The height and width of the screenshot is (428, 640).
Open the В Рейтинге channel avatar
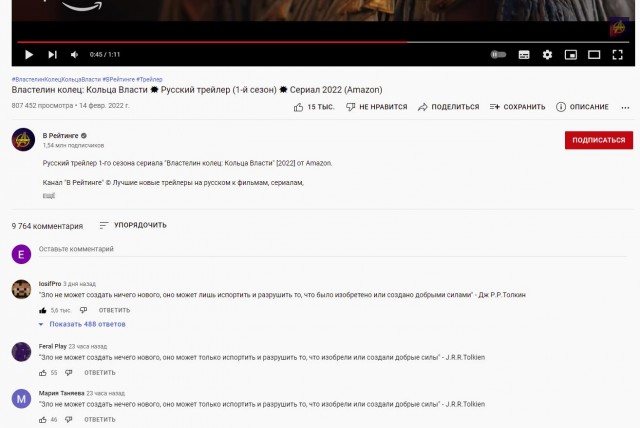[x=23, y=140]
